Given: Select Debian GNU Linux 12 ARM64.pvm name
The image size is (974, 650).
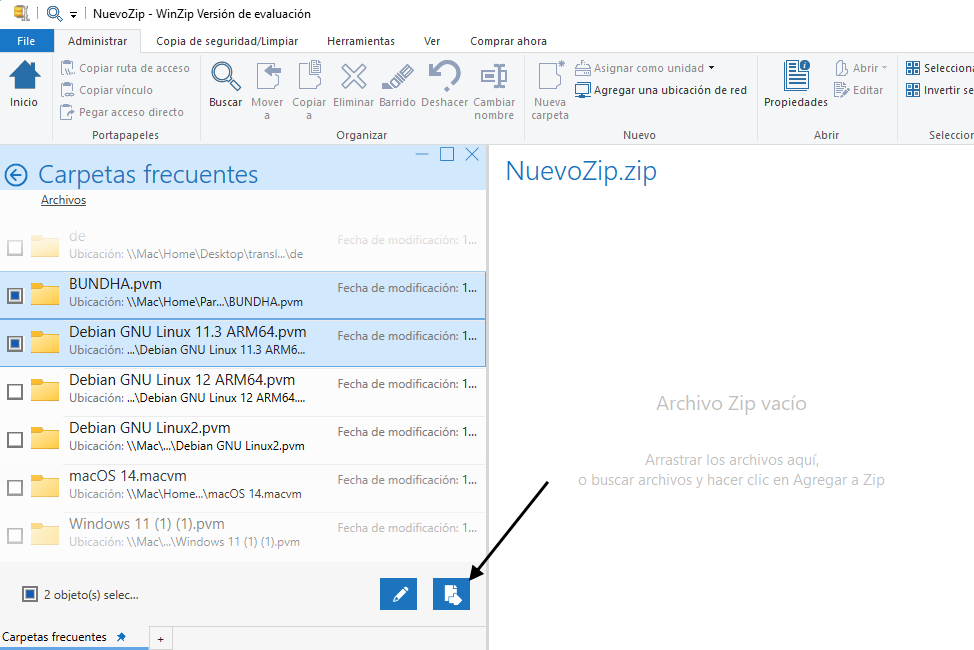Looking at the screenshot, I should [182, 380].
